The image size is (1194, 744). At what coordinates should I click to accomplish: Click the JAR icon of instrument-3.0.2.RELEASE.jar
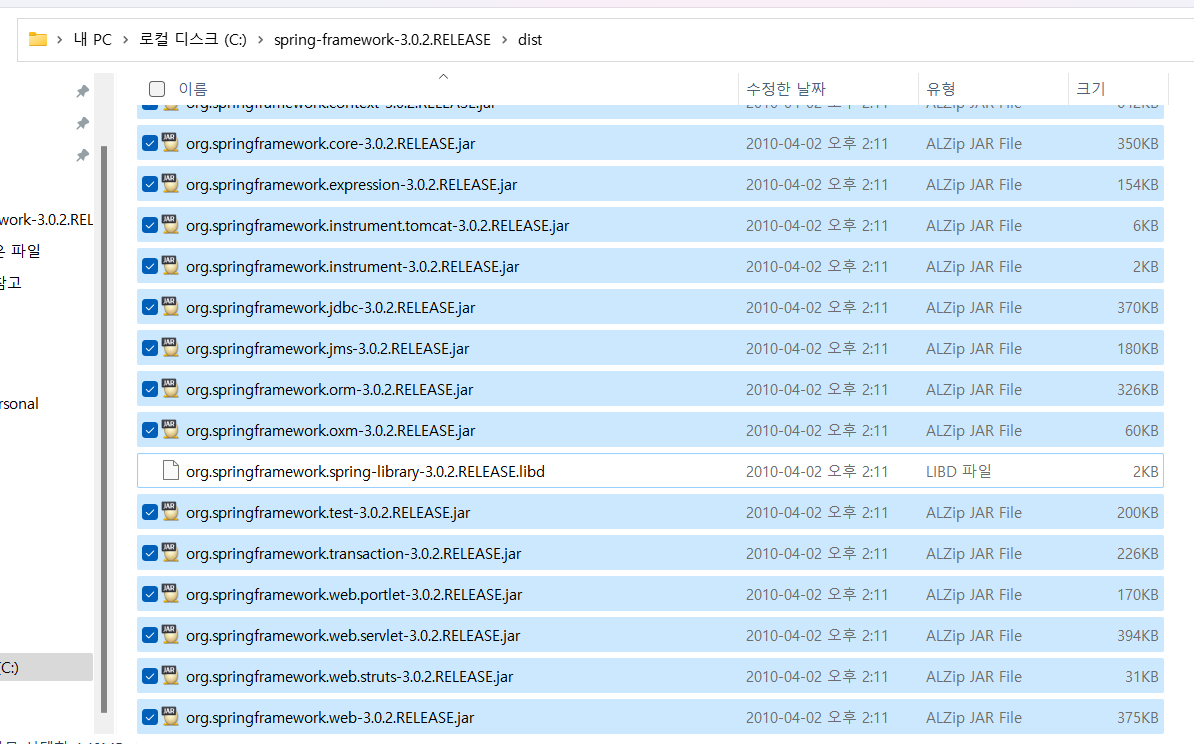[x=171, y=267]
